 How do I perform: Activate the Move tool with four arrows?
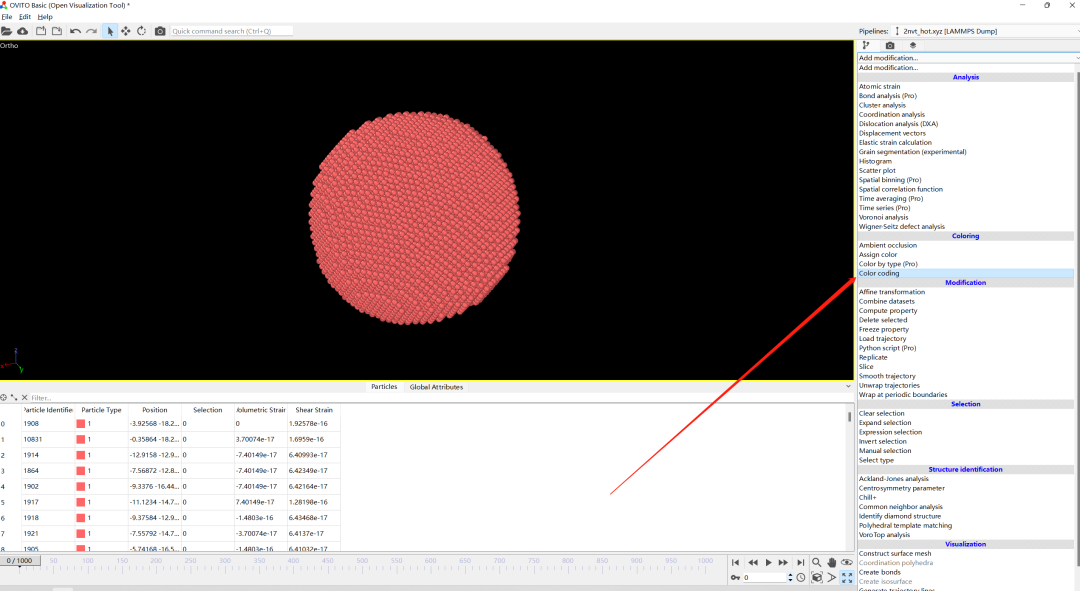(126, 31)
